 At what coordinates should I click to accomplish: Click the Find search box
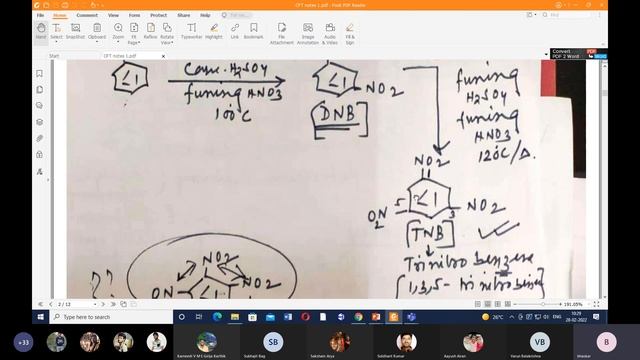[x=567, y=15]
